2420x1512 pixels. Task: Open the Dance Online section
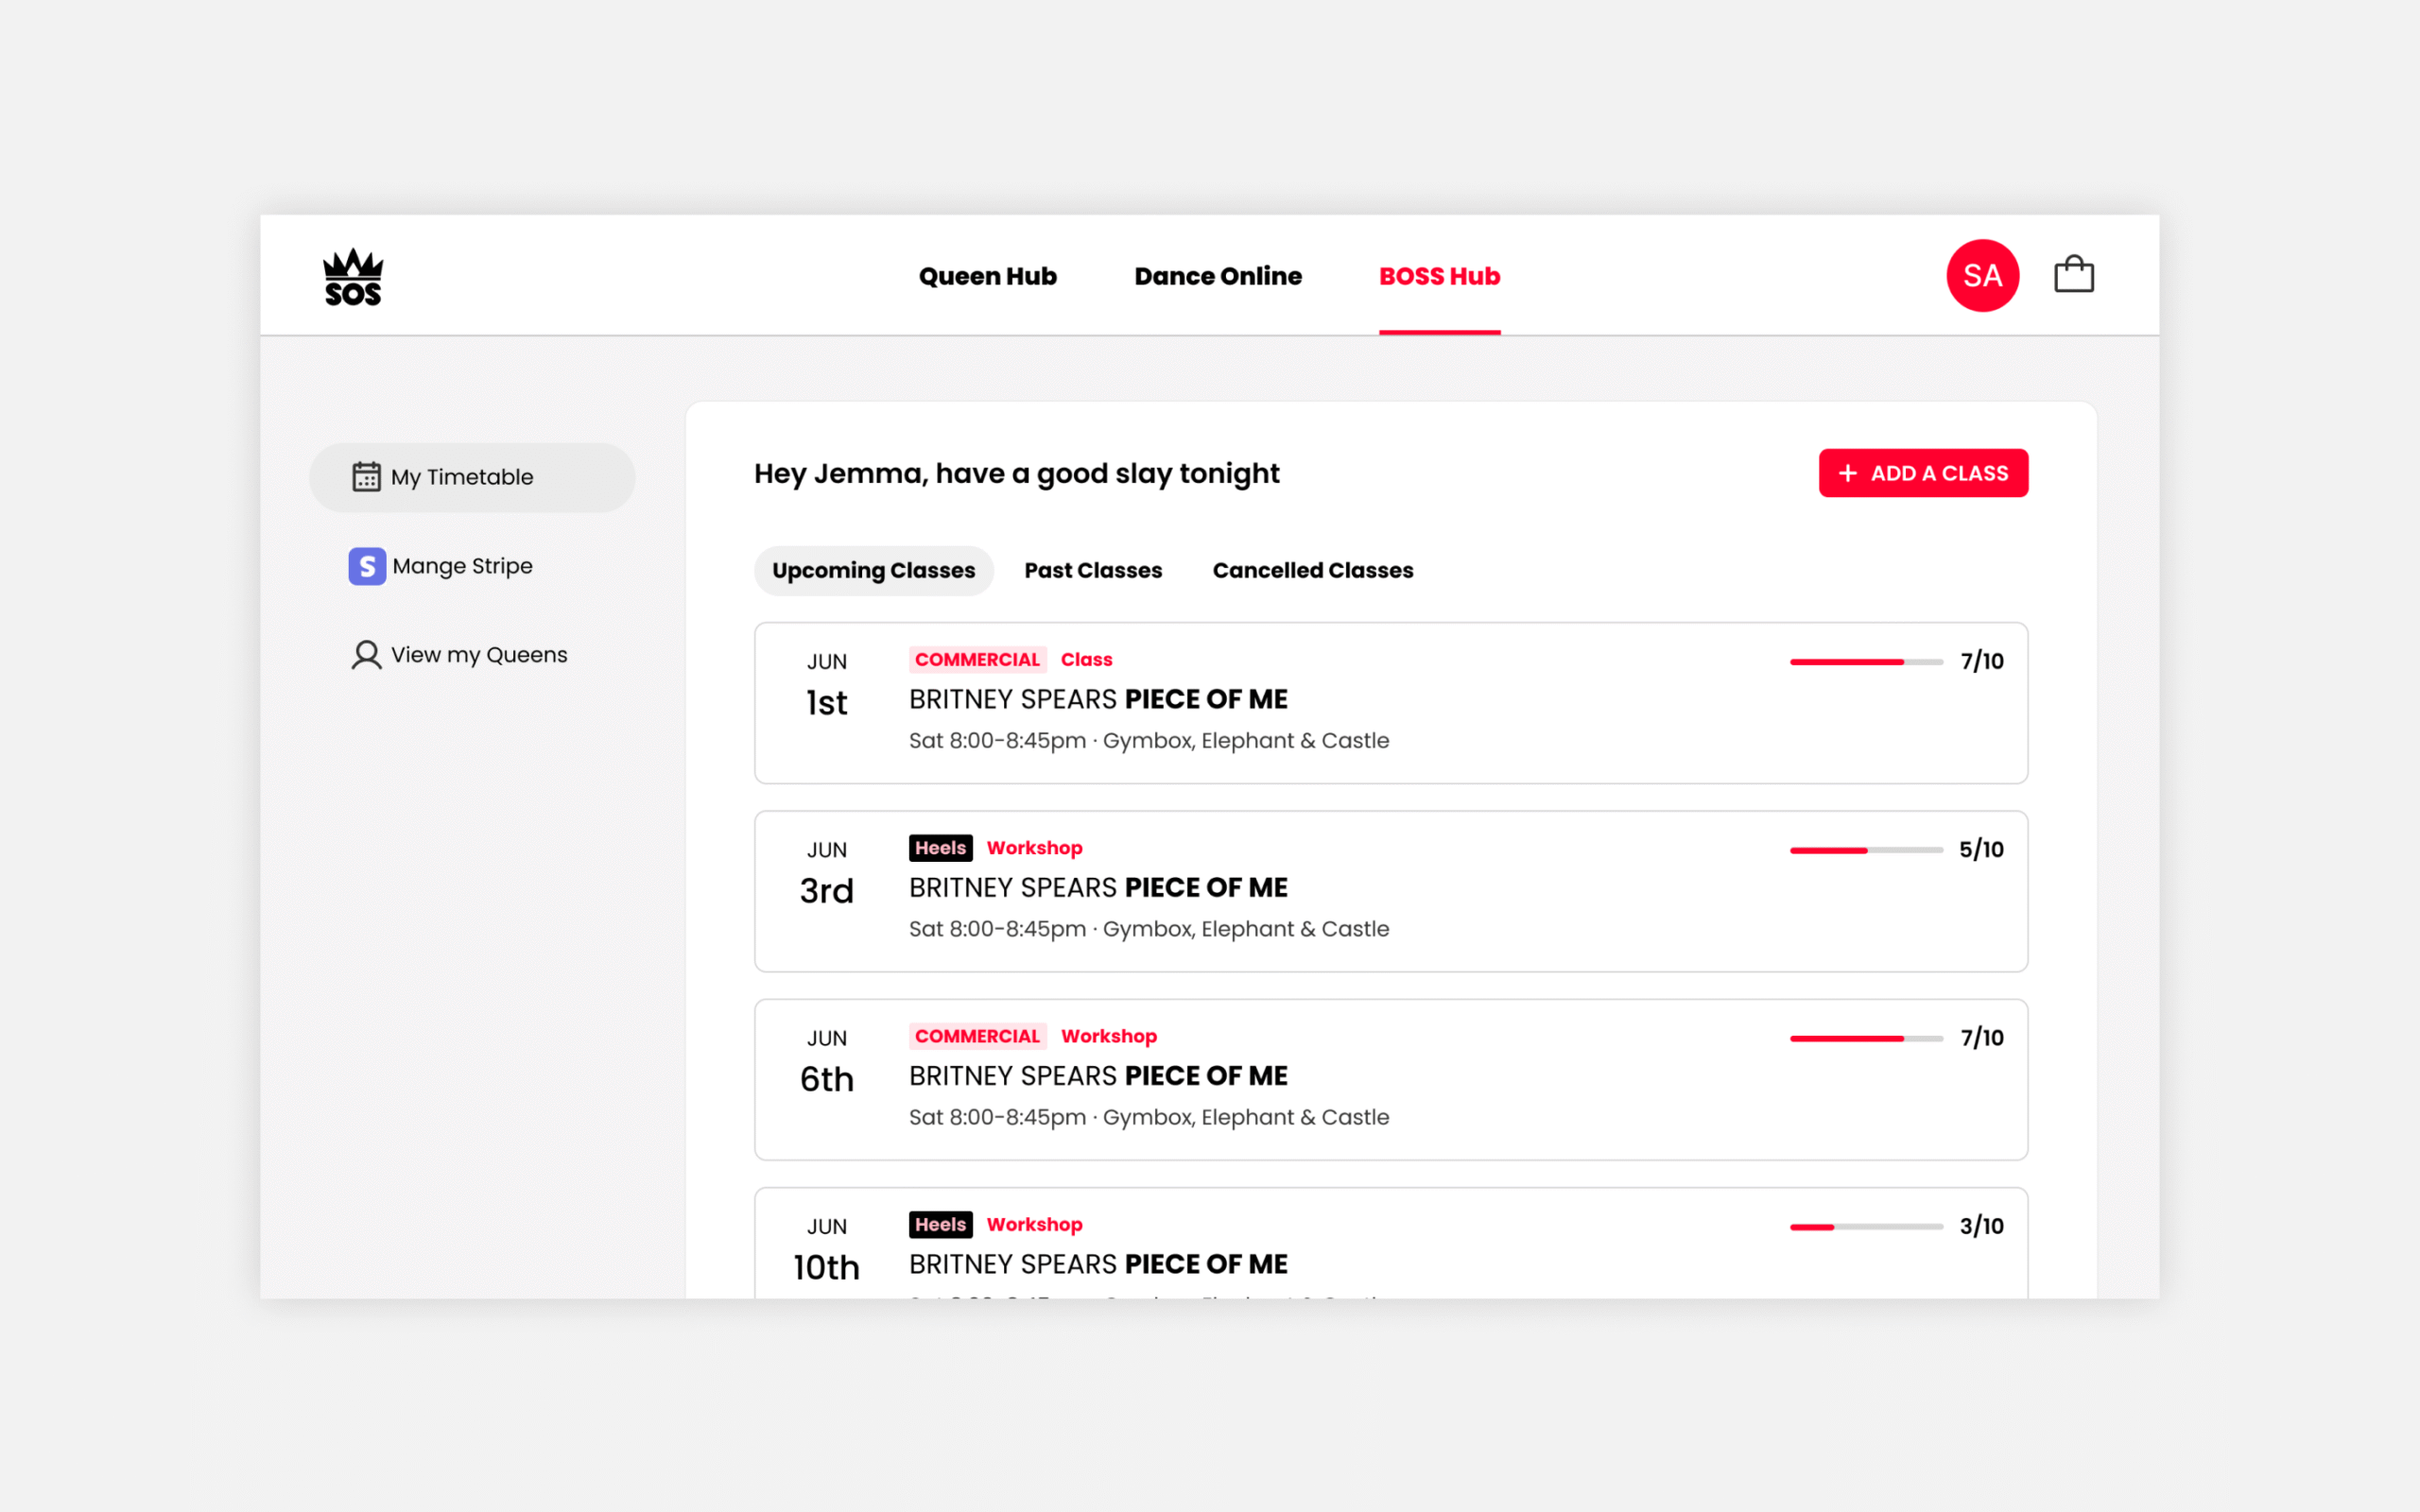1217,276
